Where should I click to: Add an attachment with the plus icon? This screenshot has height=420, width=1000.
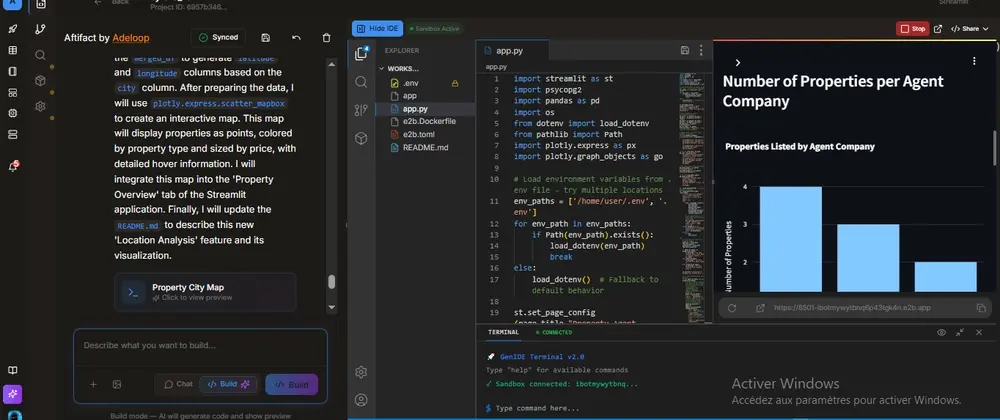tap(93, 384)
